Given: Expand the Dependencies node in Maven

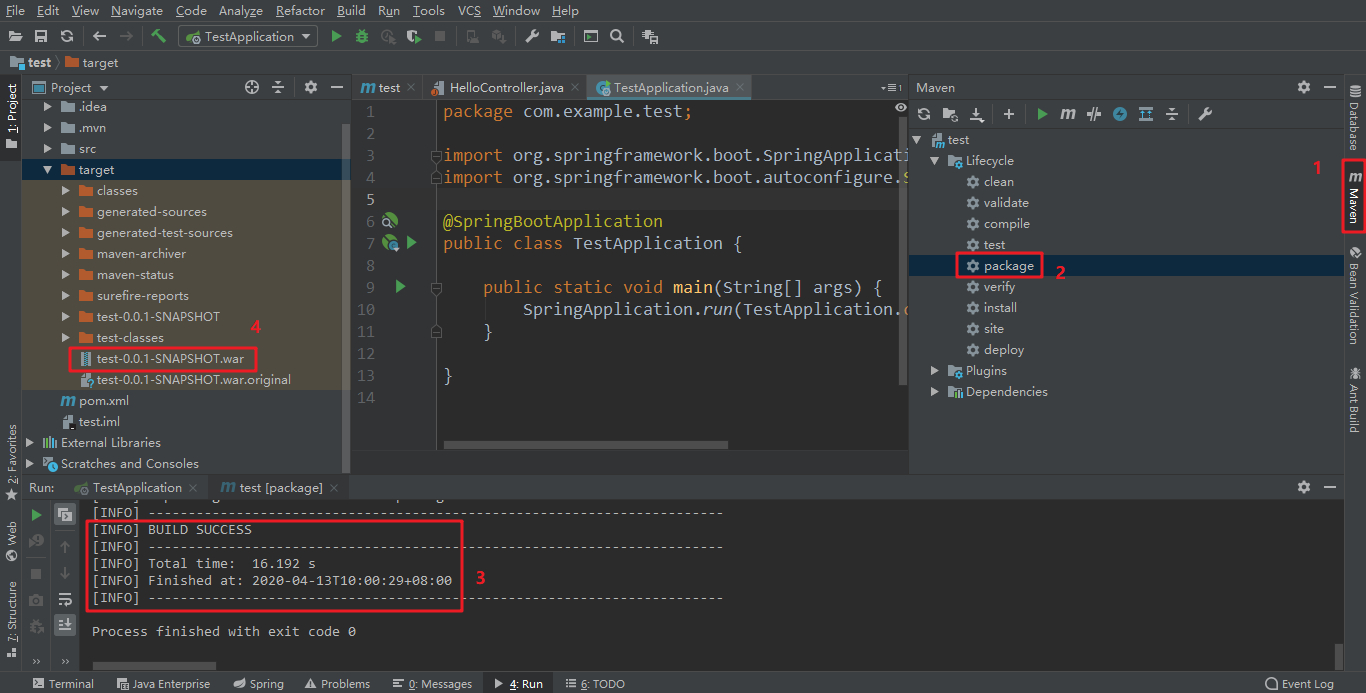Looking at the screenshot, I should pos(935,392).
